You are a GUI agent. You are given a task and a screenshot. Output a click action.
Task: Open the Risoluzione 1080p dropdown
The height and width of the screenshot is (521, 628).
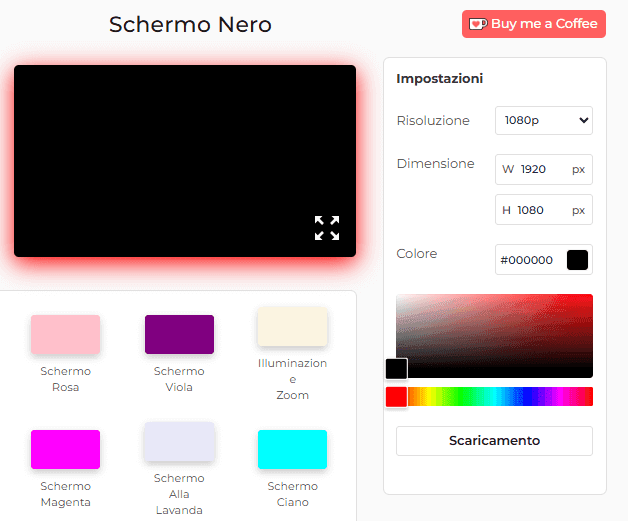[543, 120]
